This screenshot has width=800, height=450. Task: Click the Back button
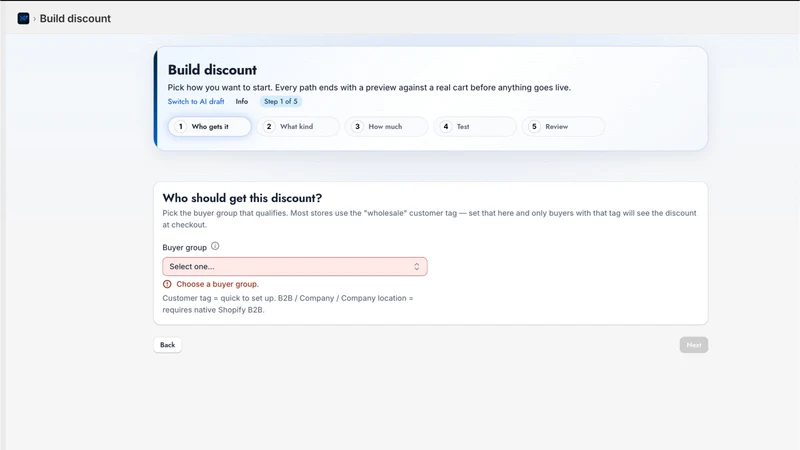point(167,345)
